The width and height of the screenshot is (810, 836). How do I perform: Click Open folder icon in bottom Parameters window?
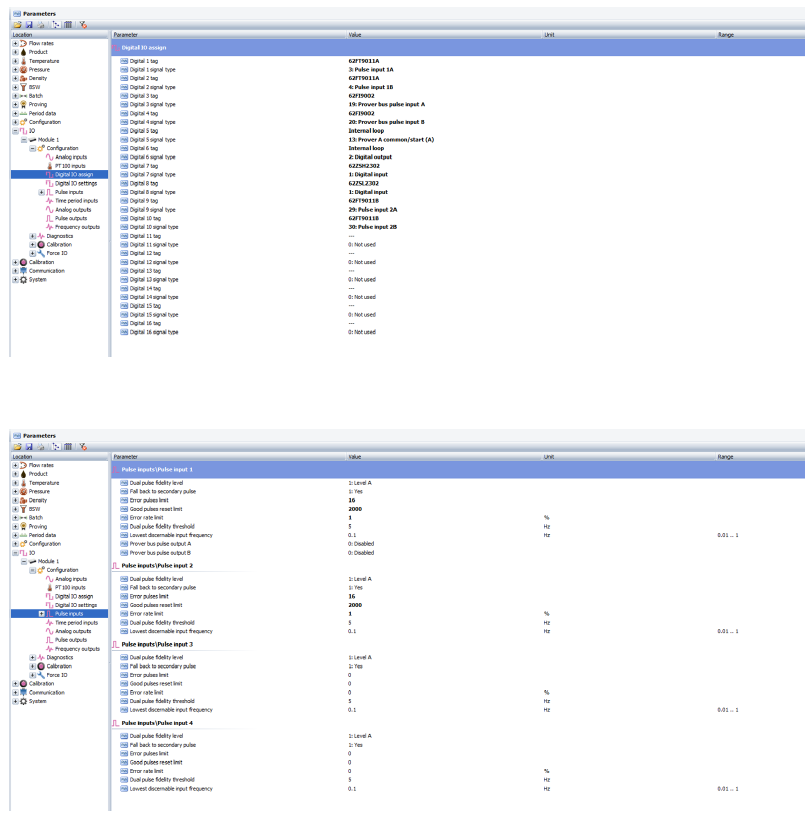click(x=17, y=447)
